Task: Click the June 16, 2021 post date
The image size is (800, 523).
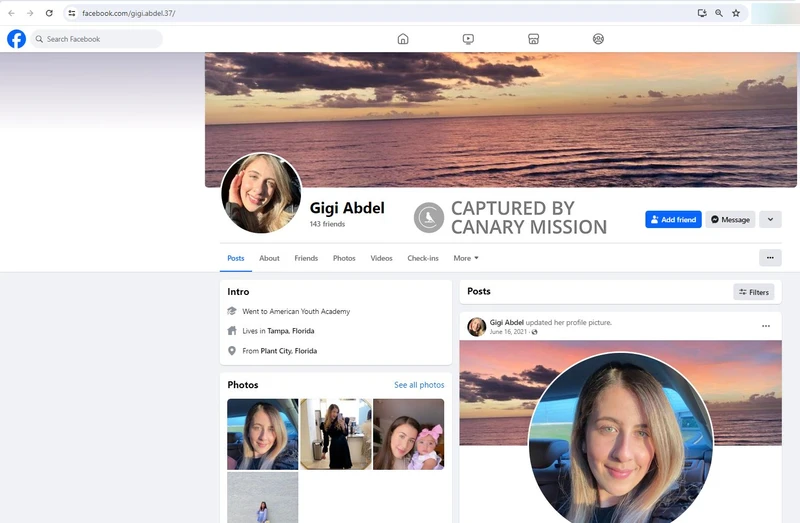Action: point(508,332)
